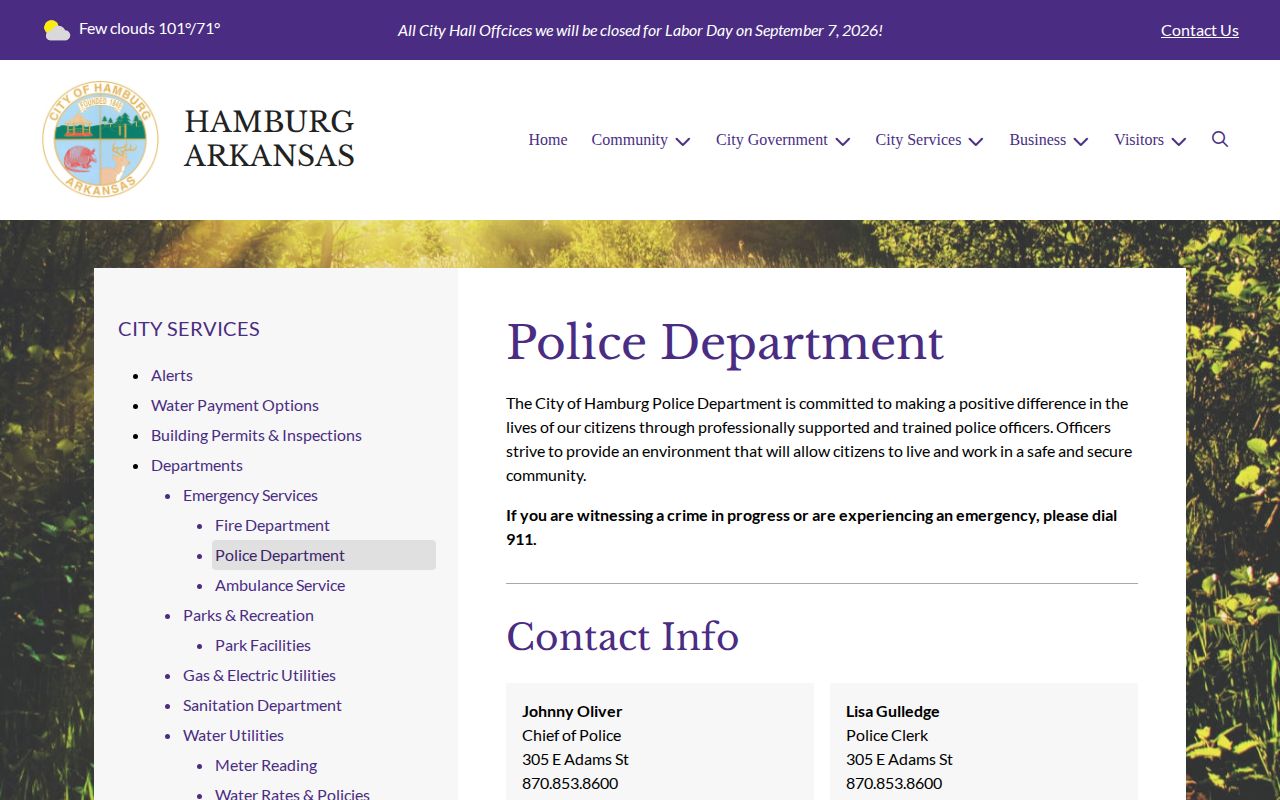The image size is (1280, 800).
Task: Expand the City Government menu chevron
Action: coord(843,141)
